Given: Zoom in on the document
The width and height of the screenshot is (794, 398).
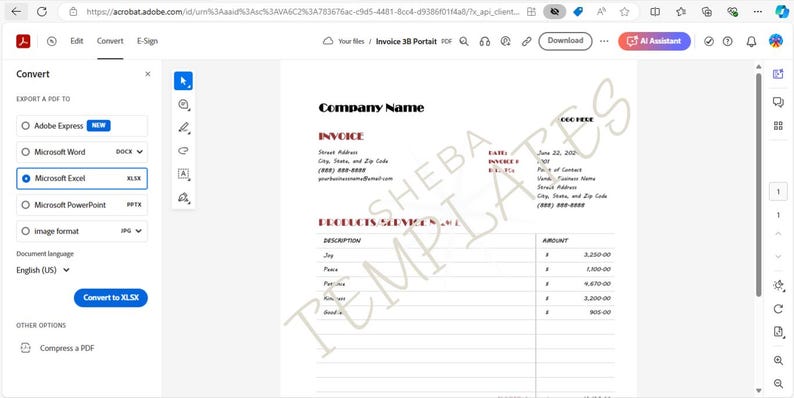Looking at the screenshot, I should pyautogui.click(x=778, y=361).
